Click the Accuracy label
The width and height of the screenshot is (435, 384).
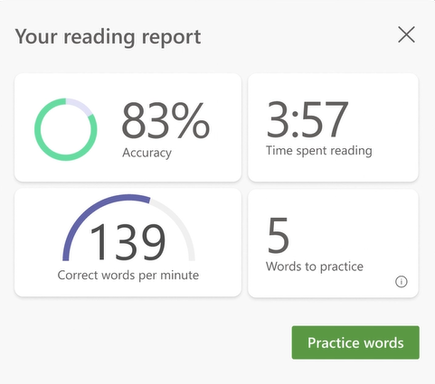(147, 153)
